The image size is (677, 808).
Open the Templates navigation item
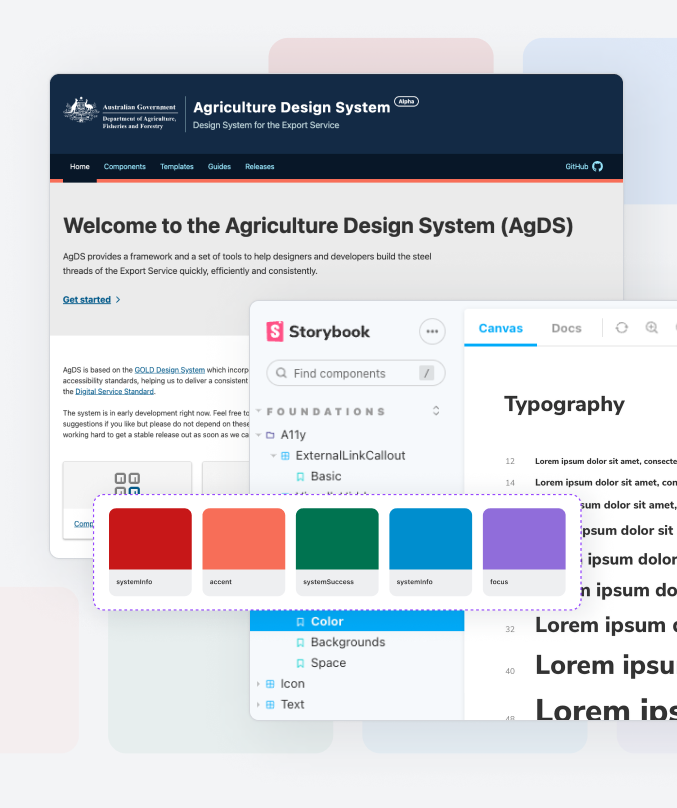click(x=177, y=167)
